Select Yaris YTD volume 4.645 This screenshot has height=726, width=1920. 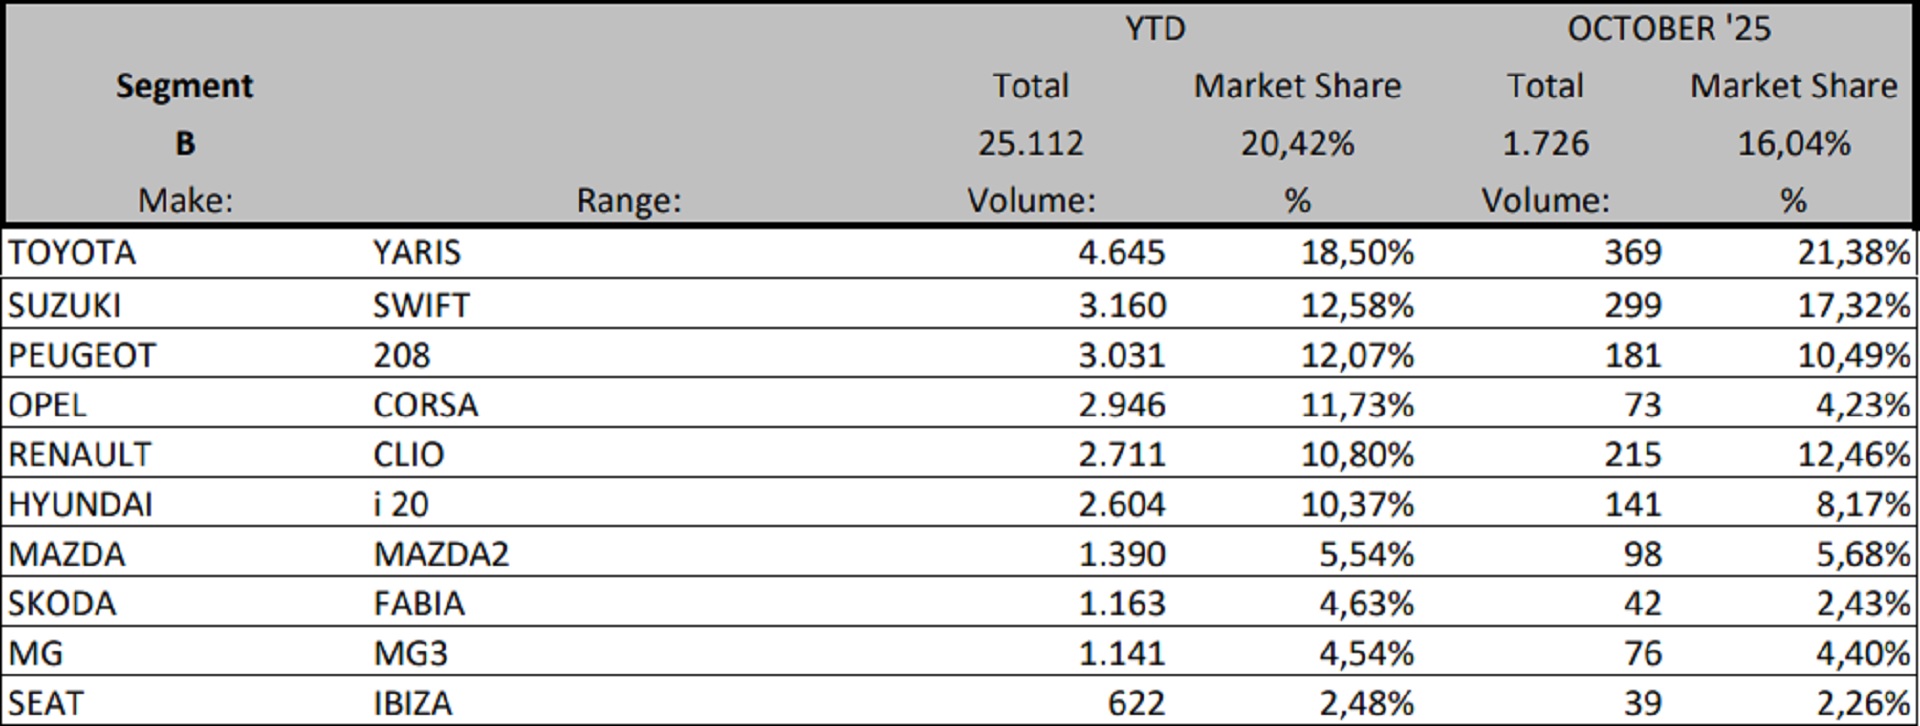pos(1121,253)
